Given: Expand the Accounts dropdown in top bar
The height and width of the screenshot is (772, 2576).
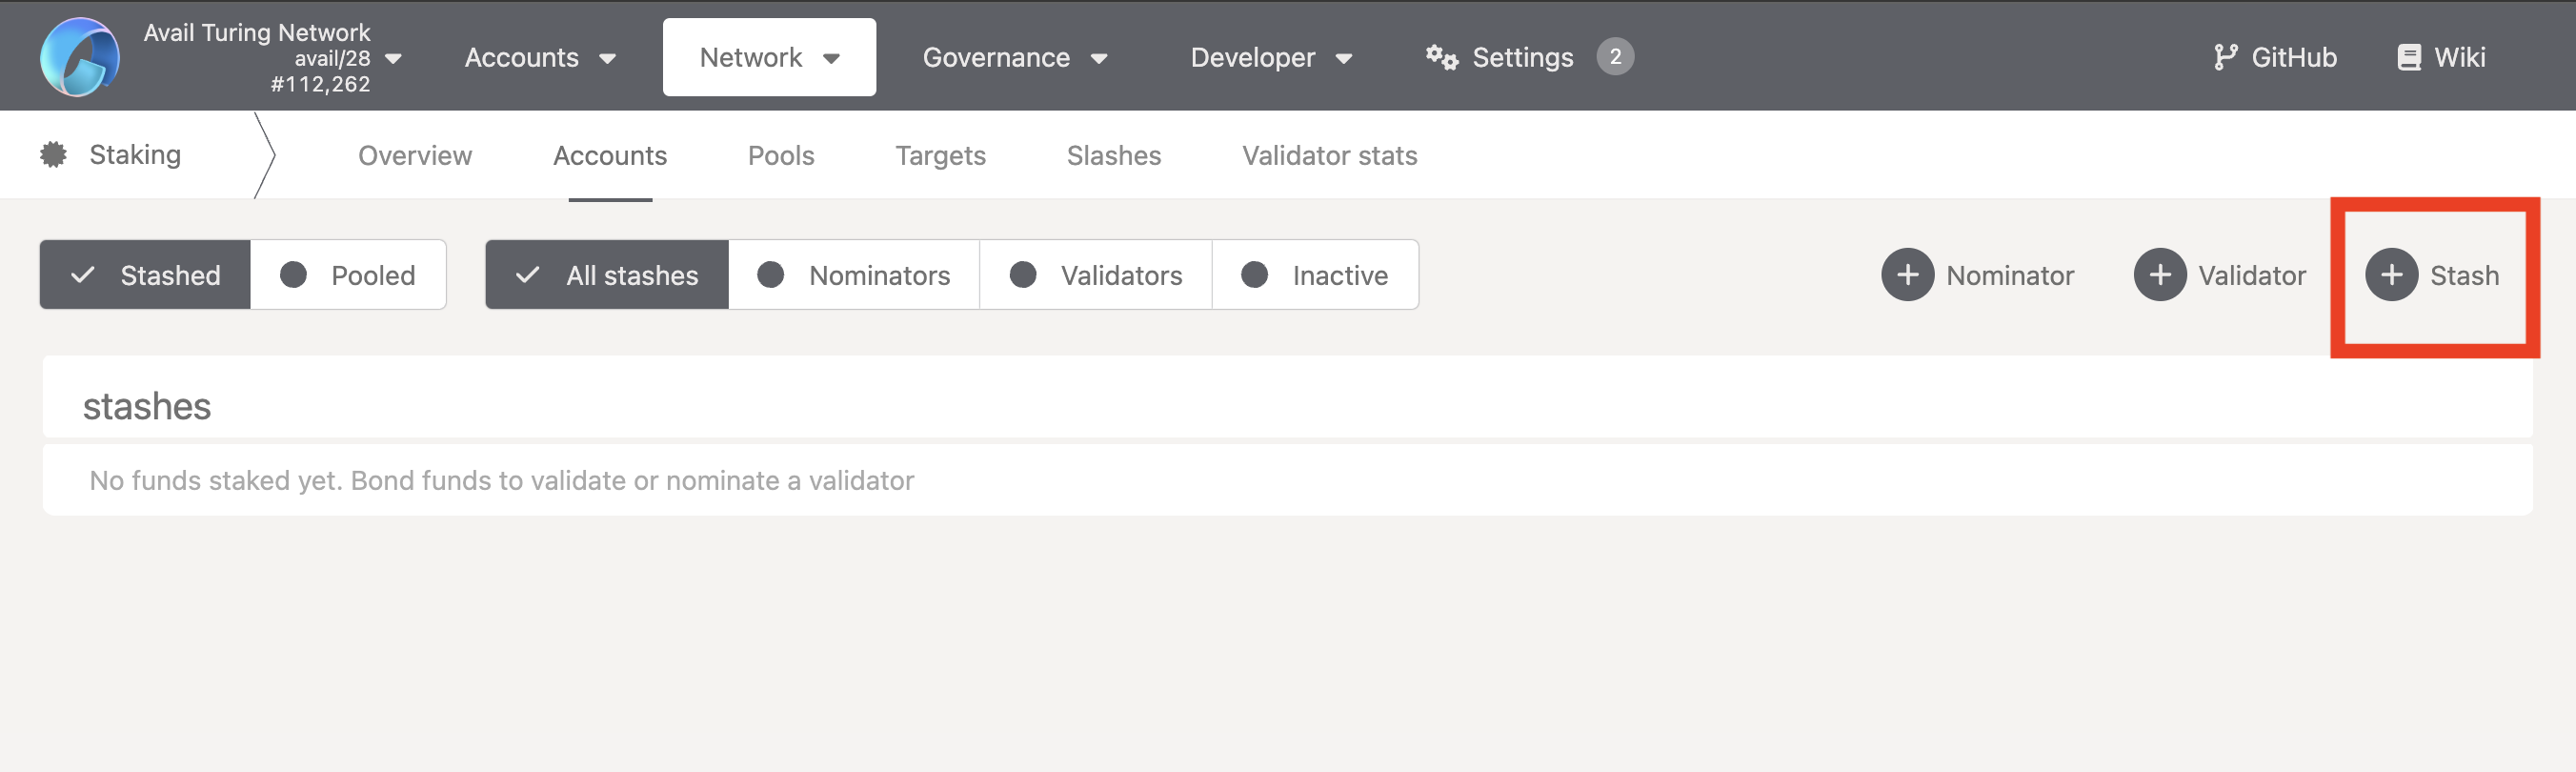Looking at the screenshot, I should click(540, 58).
